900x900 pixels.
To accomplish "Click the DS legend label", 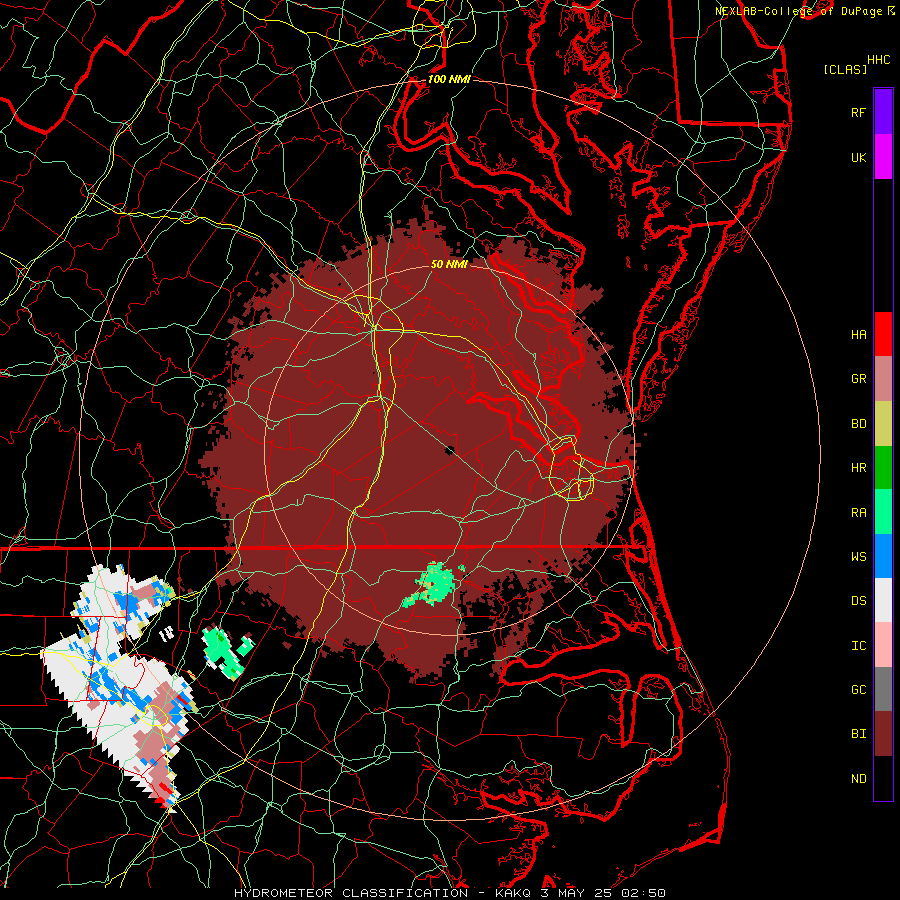I will [x=858, y=601].
